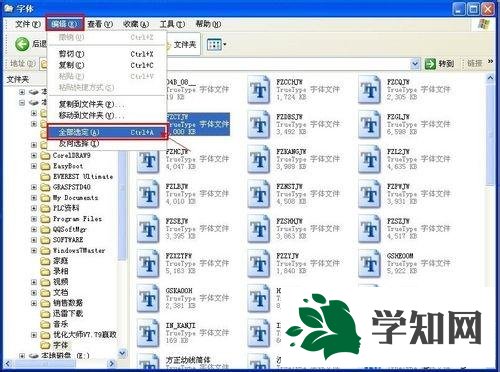Select the FZPWJW font file icon
The image size is (500, 372).
pyautogui.click(x=369, y=194)
